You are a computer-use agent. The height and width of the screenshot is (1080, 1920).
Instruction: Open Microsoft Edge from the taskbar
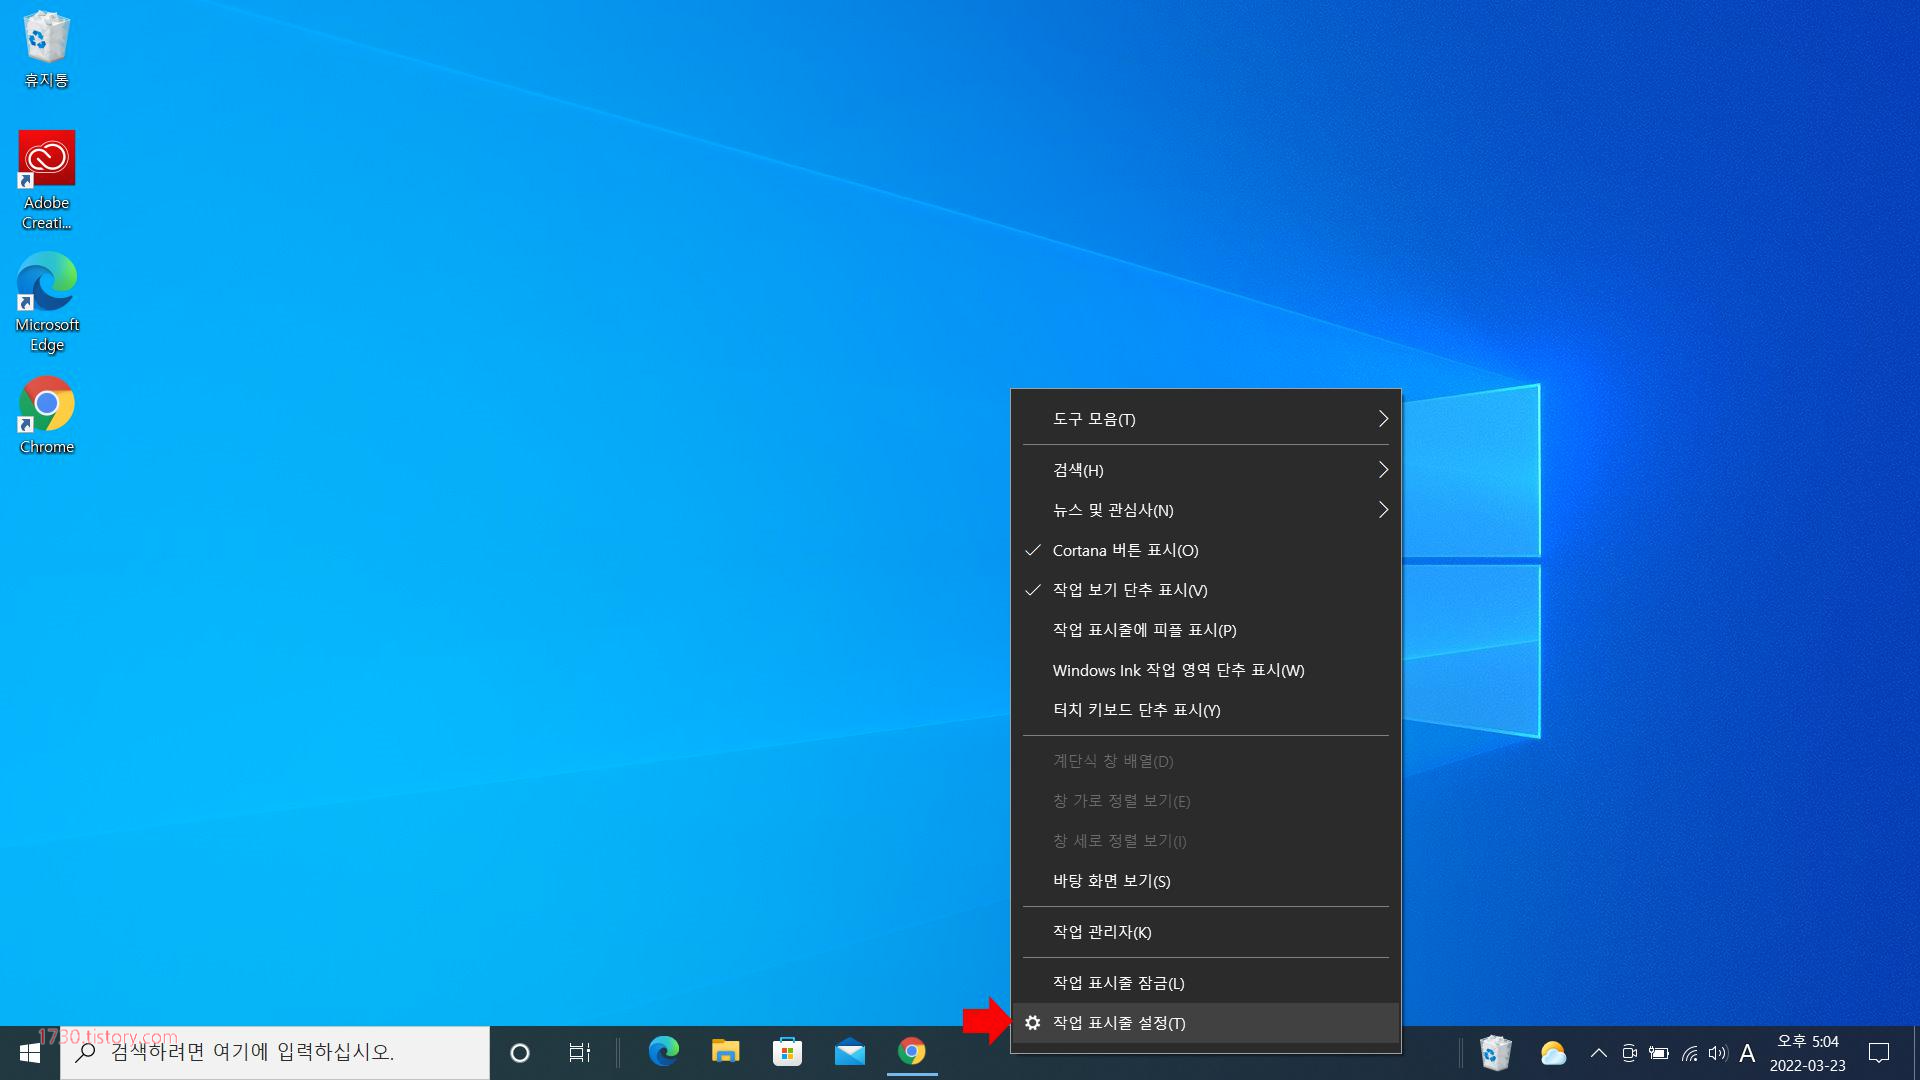[663, 1052]
